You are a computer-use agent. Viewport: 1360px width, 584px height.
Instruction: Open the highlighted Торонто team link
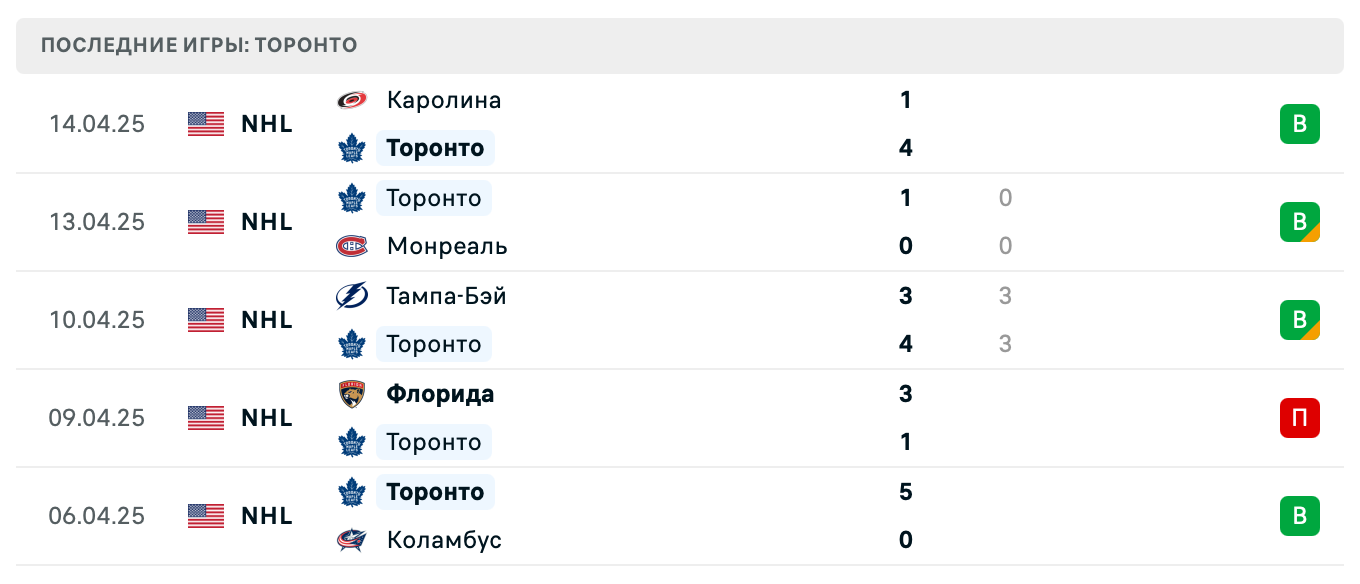(435, 148)
